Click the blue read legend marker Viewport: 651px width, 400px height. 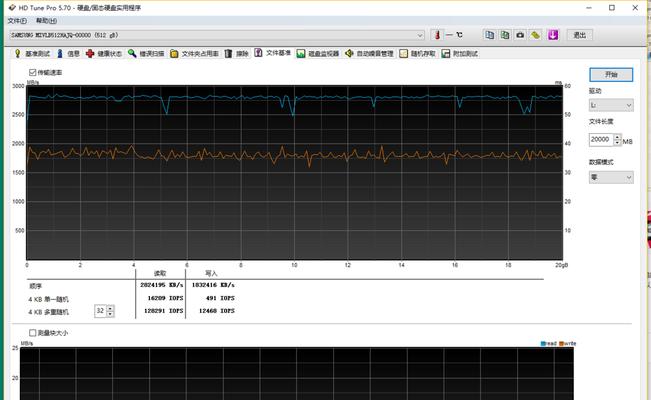(543, 344)
